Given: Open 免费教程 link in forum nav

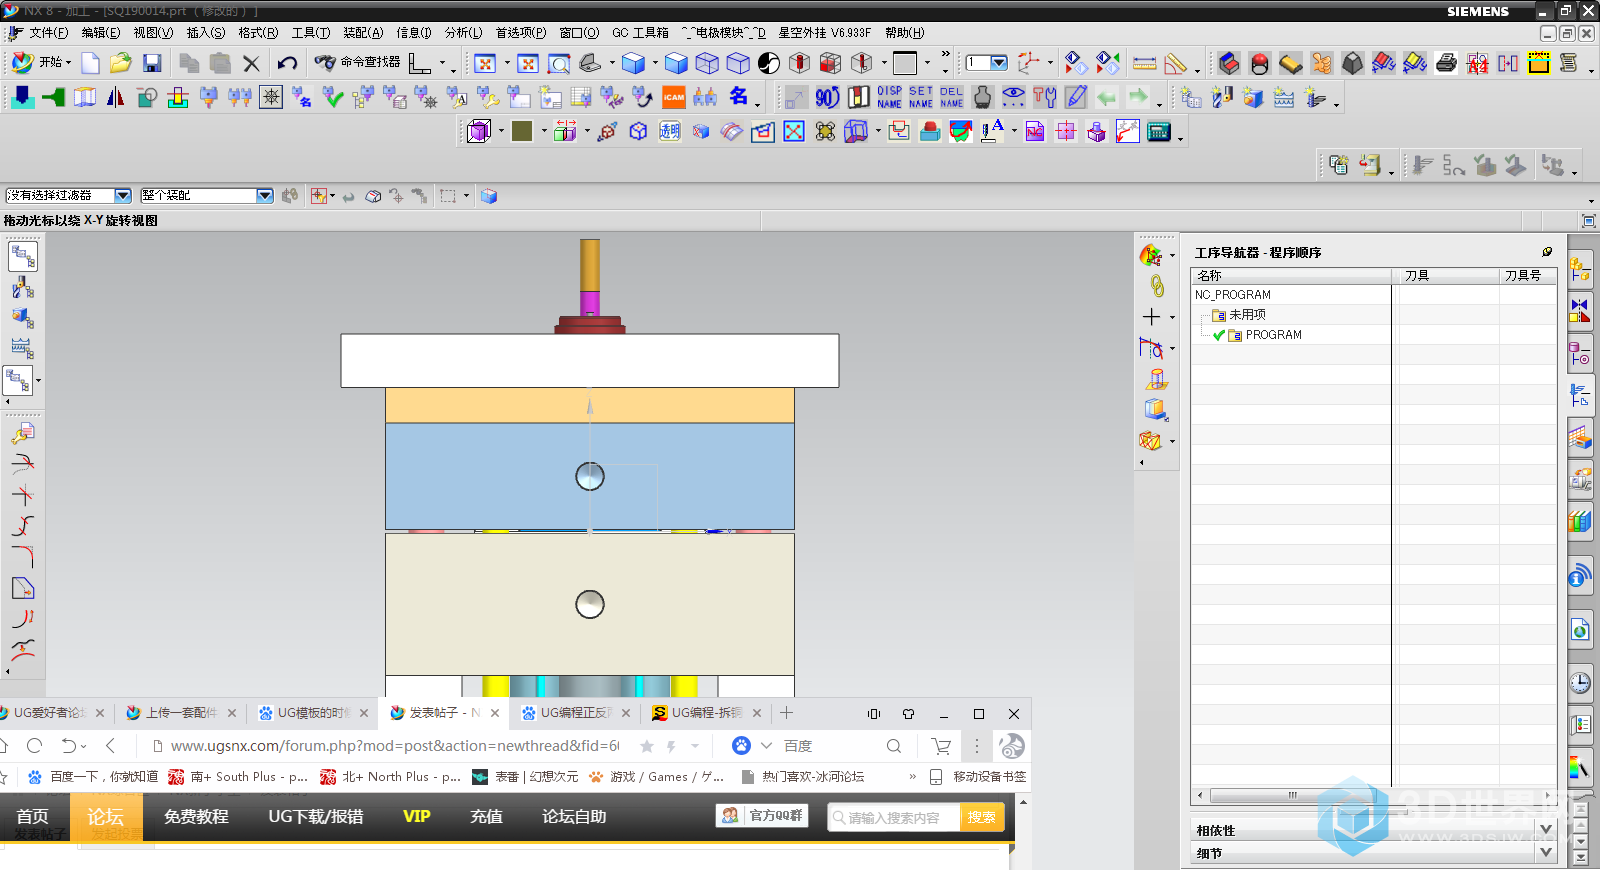Looking at the screenshot, I should (196, 817).
